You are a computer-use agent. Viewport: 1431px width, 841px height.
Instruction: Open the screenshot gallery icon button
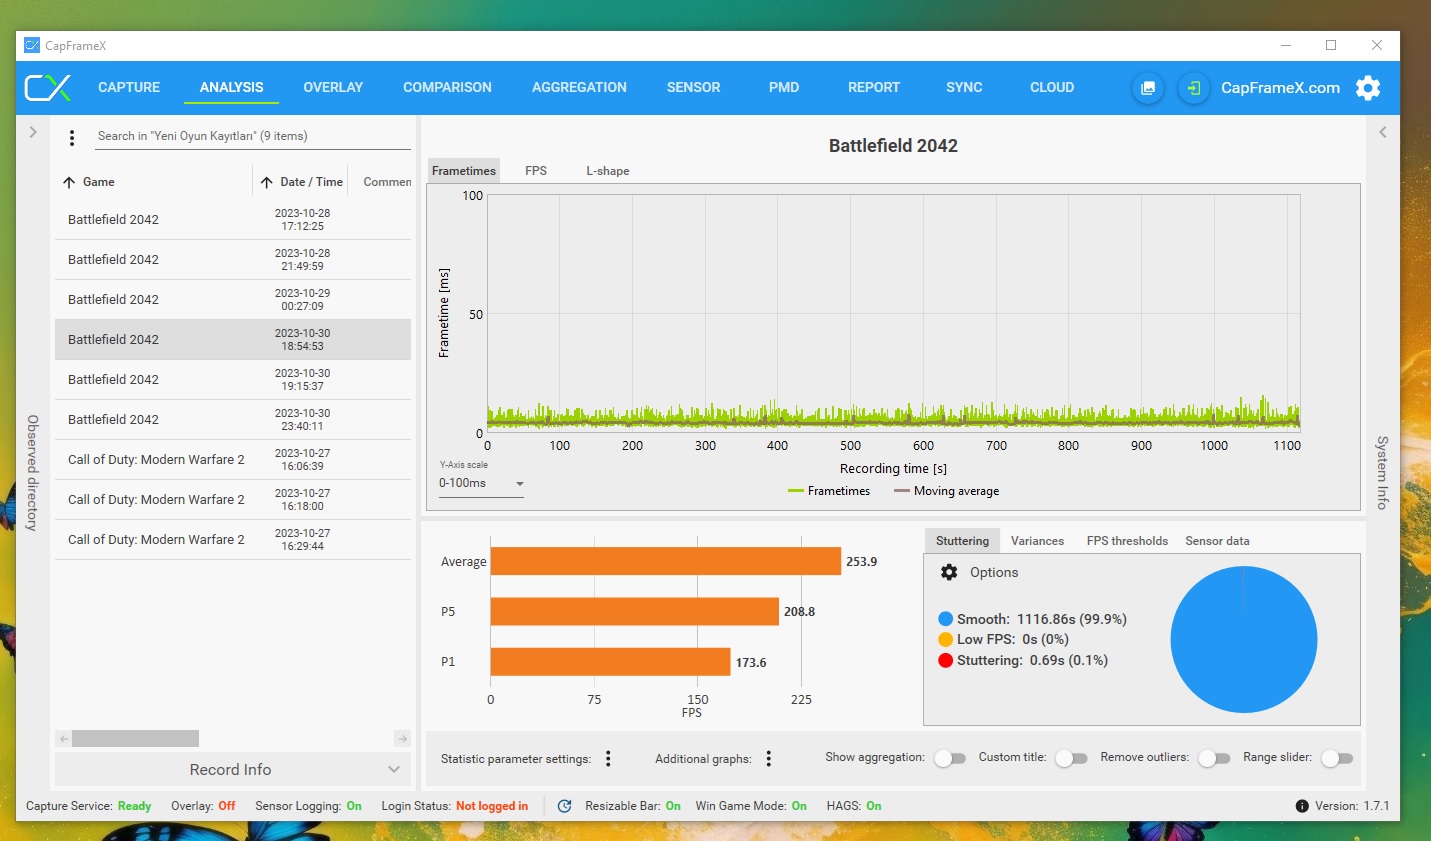pyautogui.click(x=1148, y=88)
